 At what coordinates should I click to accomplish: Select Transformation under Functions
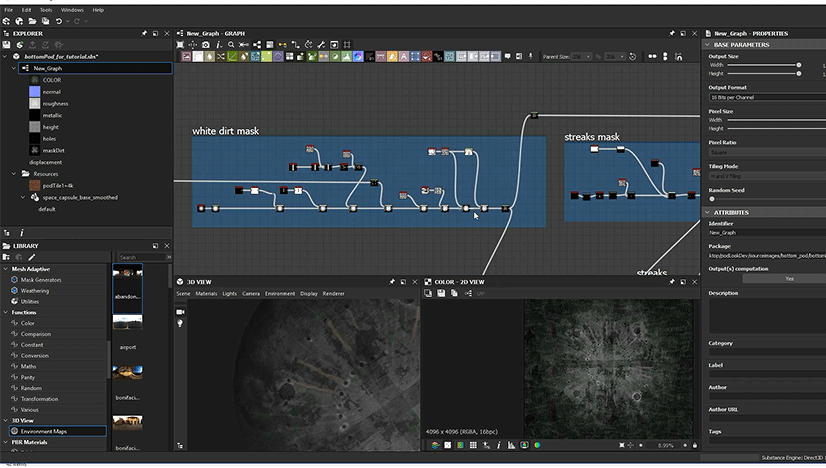[x=39, y=399]
